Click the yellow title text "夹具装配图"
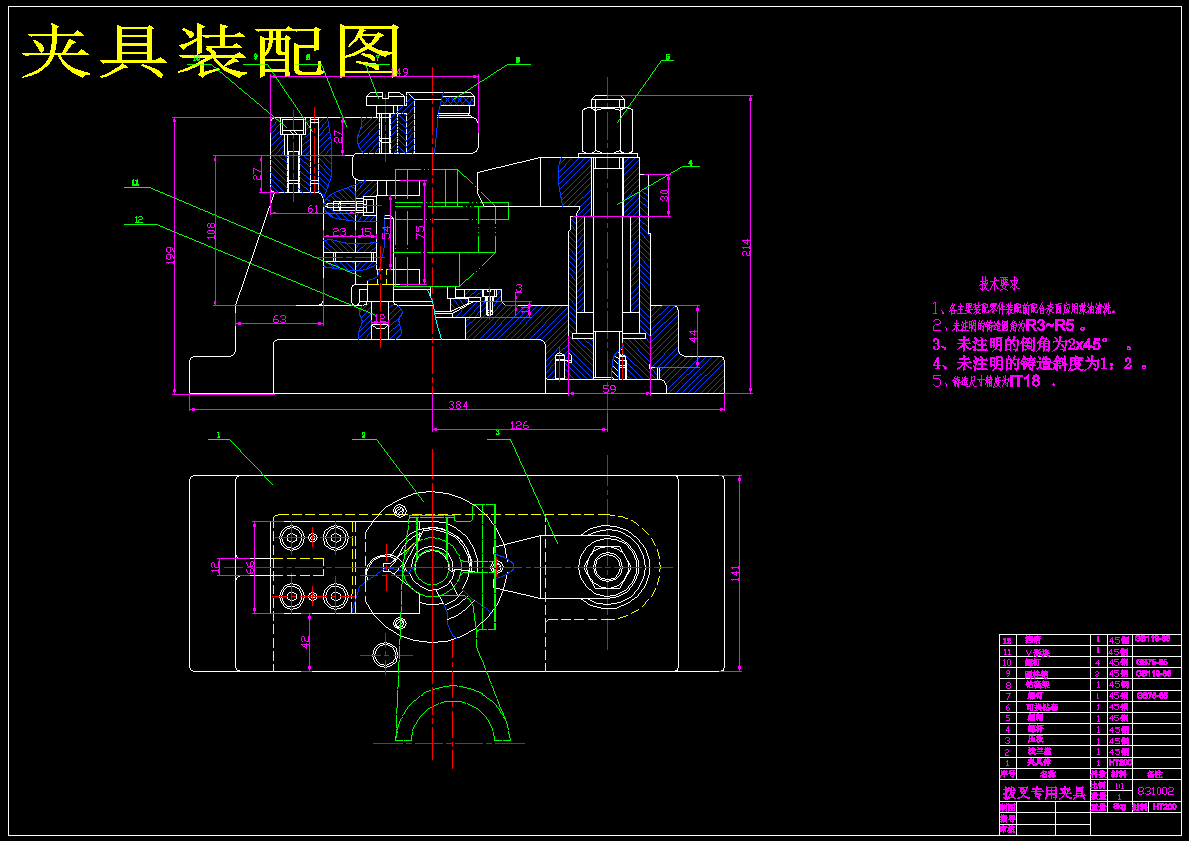Image resolution: width=1189 pixels, height=841 pixels. [210, 52]
